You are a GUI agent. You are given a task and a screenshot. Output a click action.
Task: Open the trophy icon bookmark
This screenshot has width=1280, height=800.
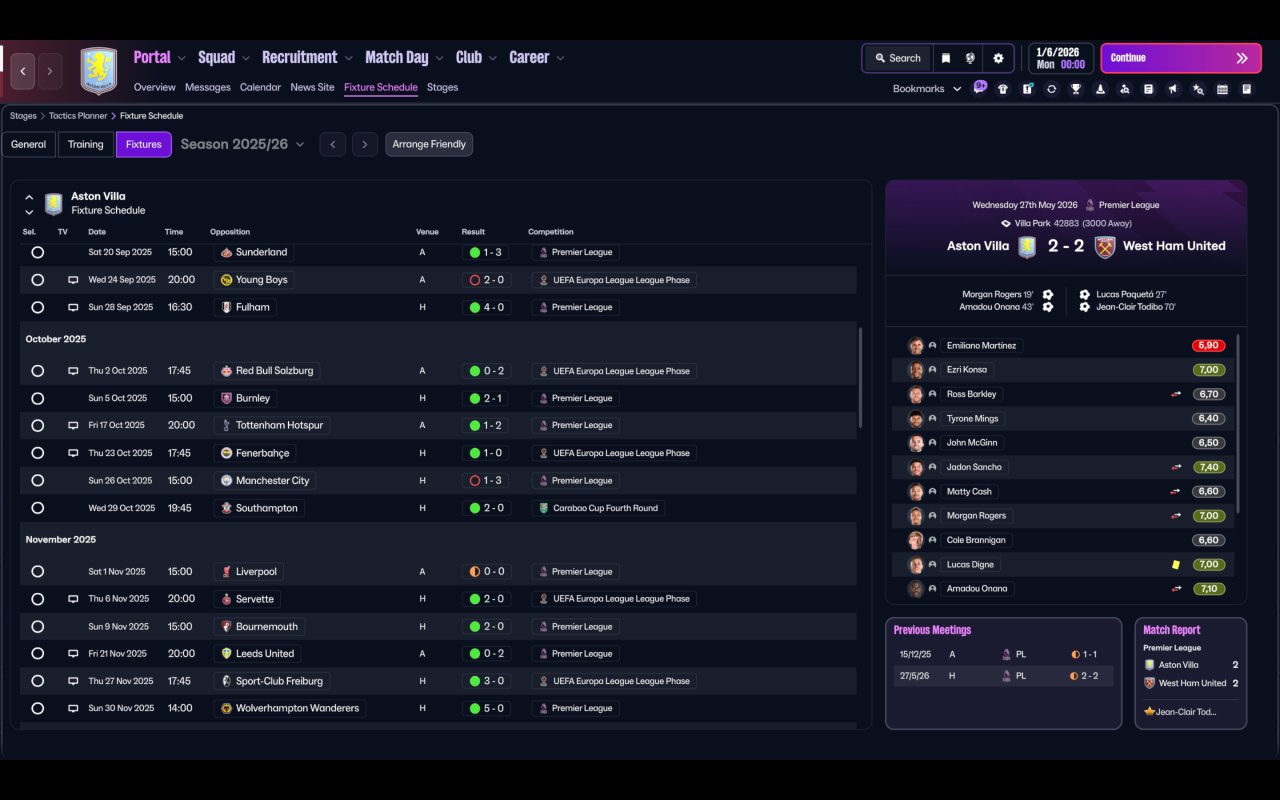click(1076, 89)
